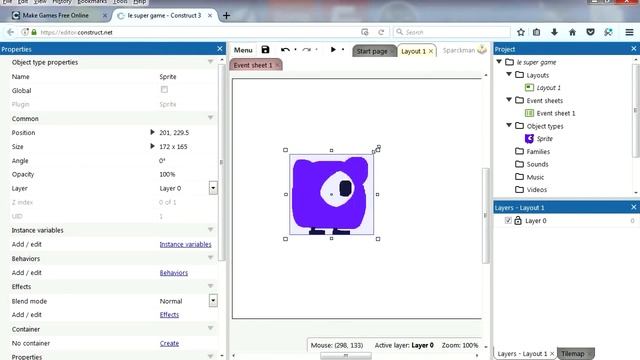Click the Create container link
Viewport: 640px width, 360px height.
pyautogui.click(x=169, y=343)
